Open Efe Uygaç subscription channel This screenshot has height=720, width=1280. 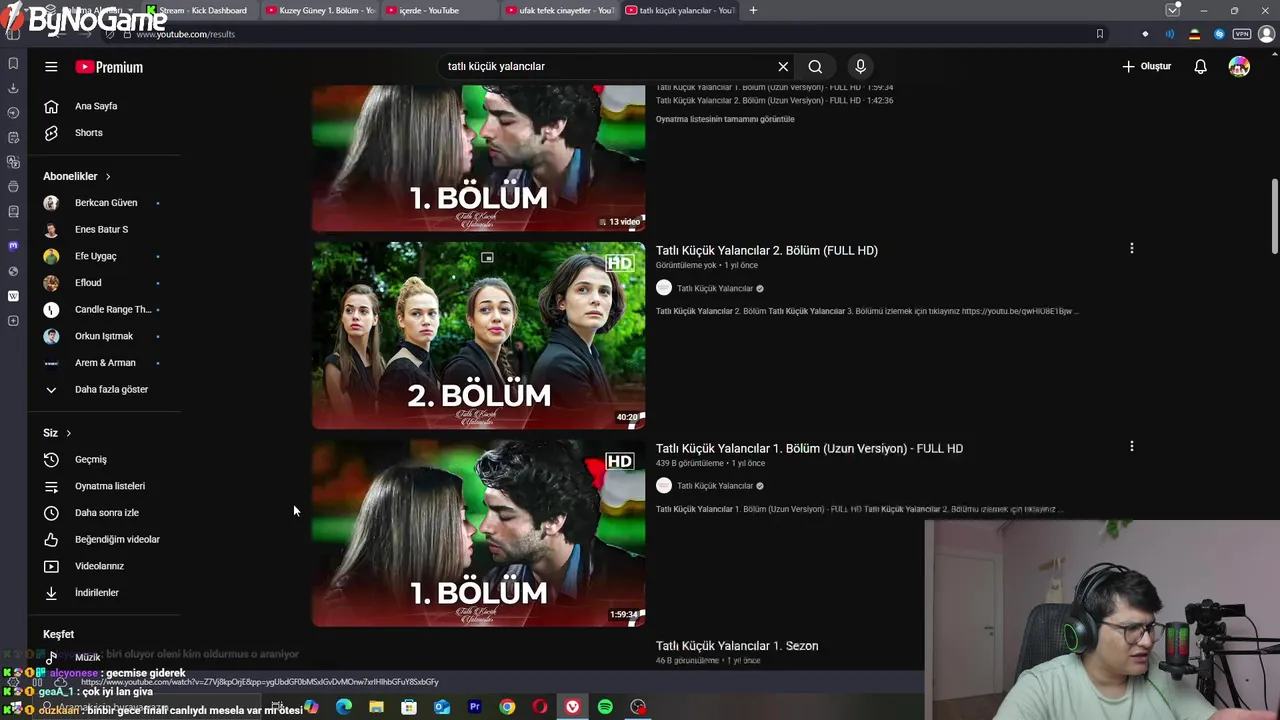click(x=95, y=256)
